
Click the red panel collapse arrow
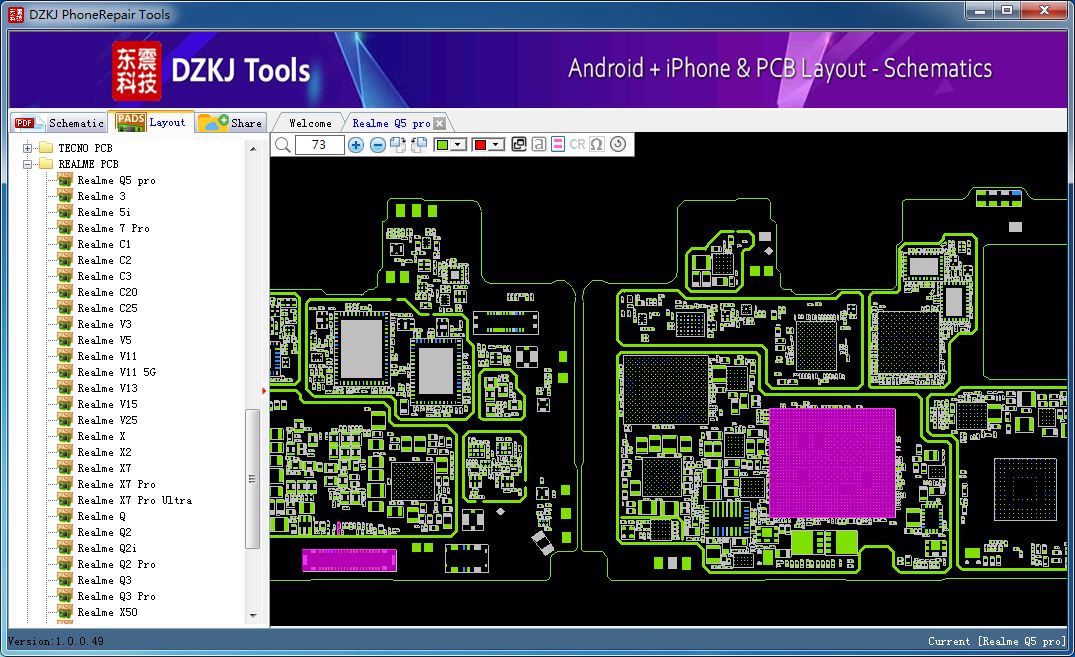tap(264, 391)
